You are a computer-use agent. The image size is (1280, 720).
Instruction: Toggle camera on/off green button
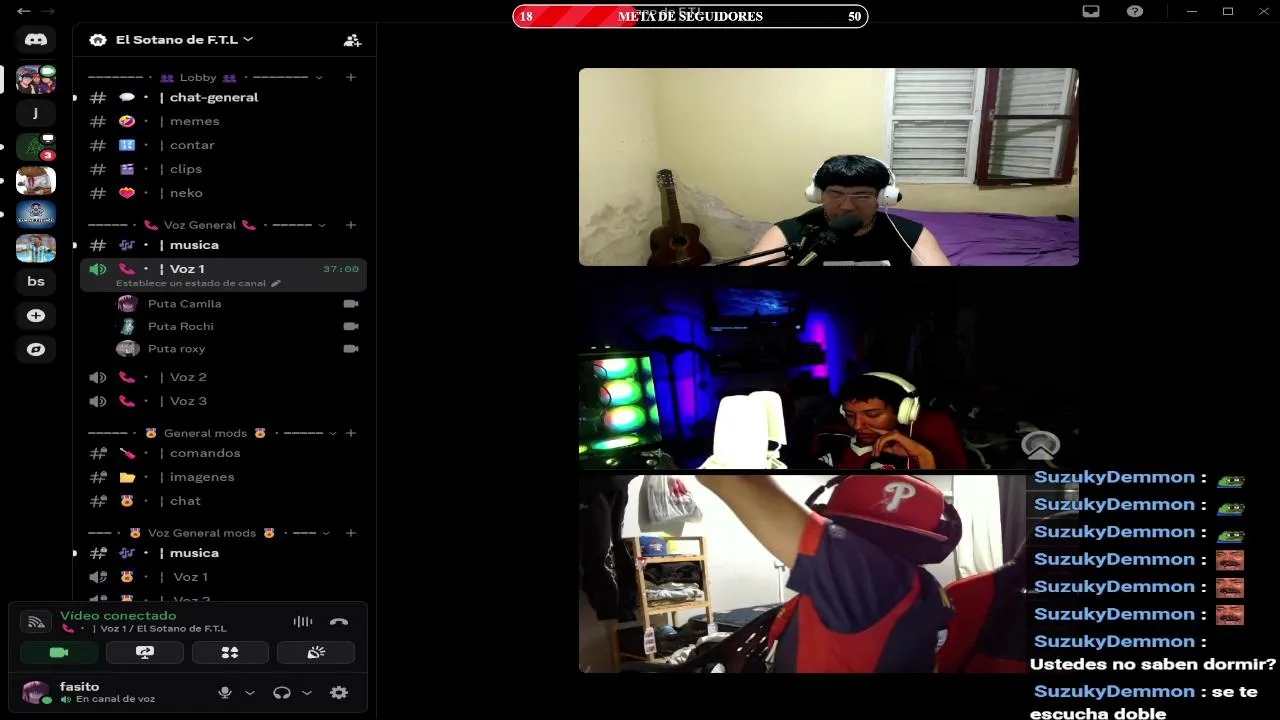59,652
